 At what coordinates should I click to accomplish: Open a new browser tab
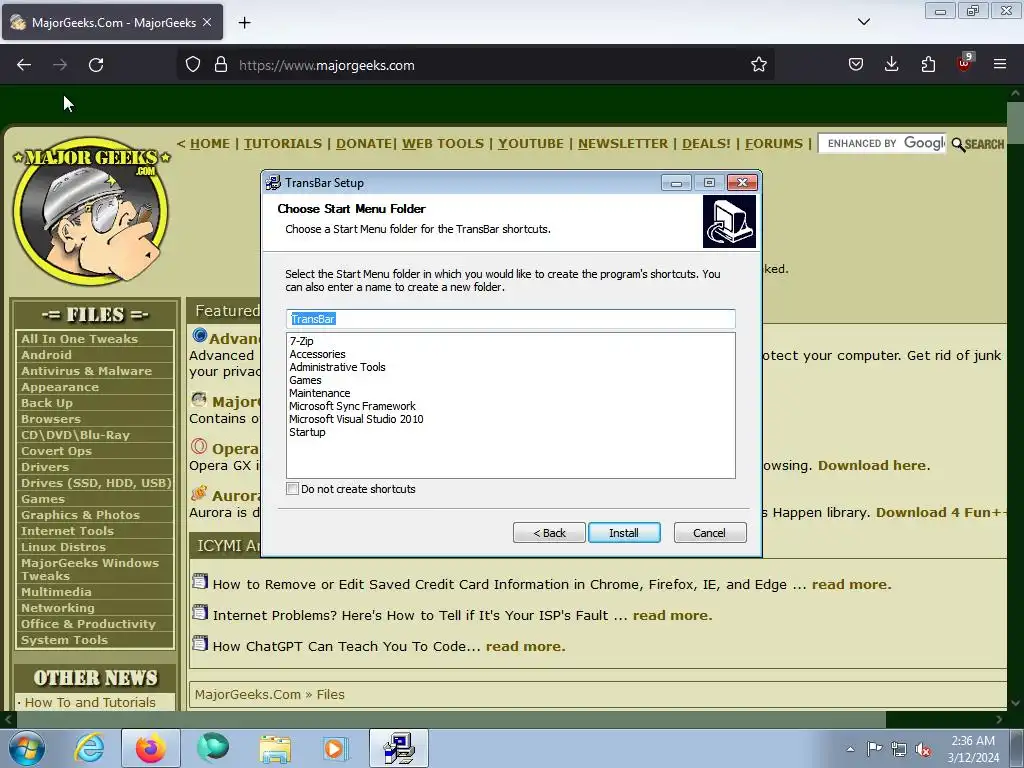click(x=244, y=23)
